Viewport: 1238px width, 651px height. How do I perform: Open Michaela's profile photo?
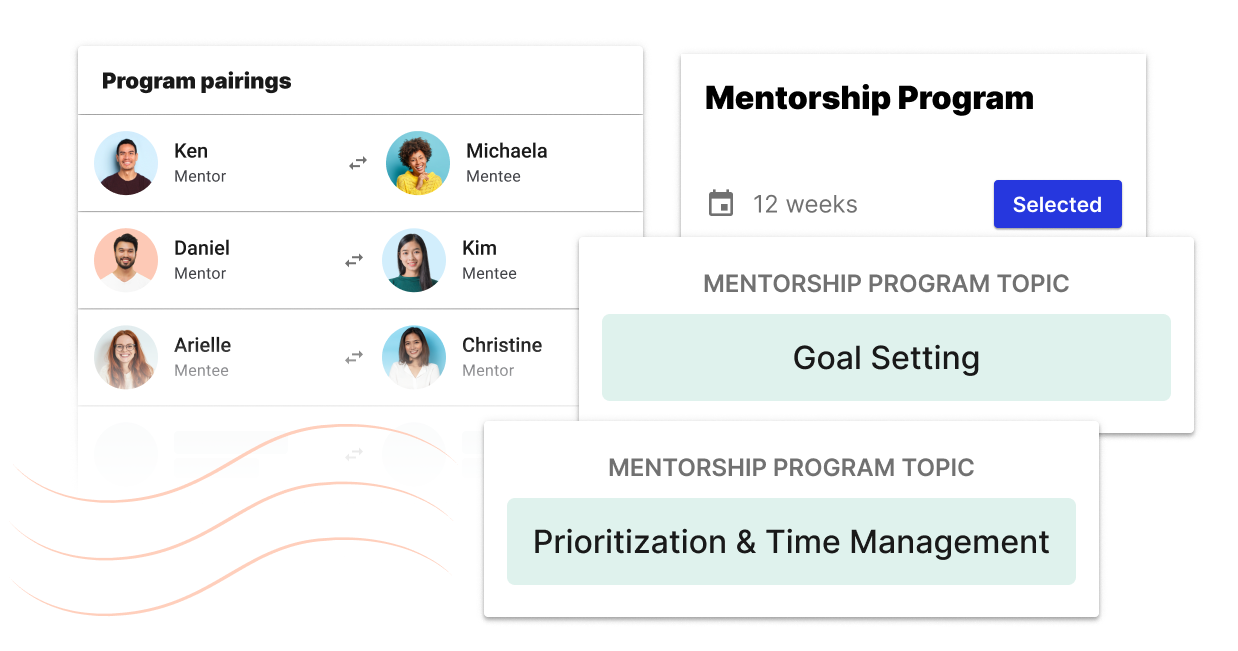[x=418, y=163]
